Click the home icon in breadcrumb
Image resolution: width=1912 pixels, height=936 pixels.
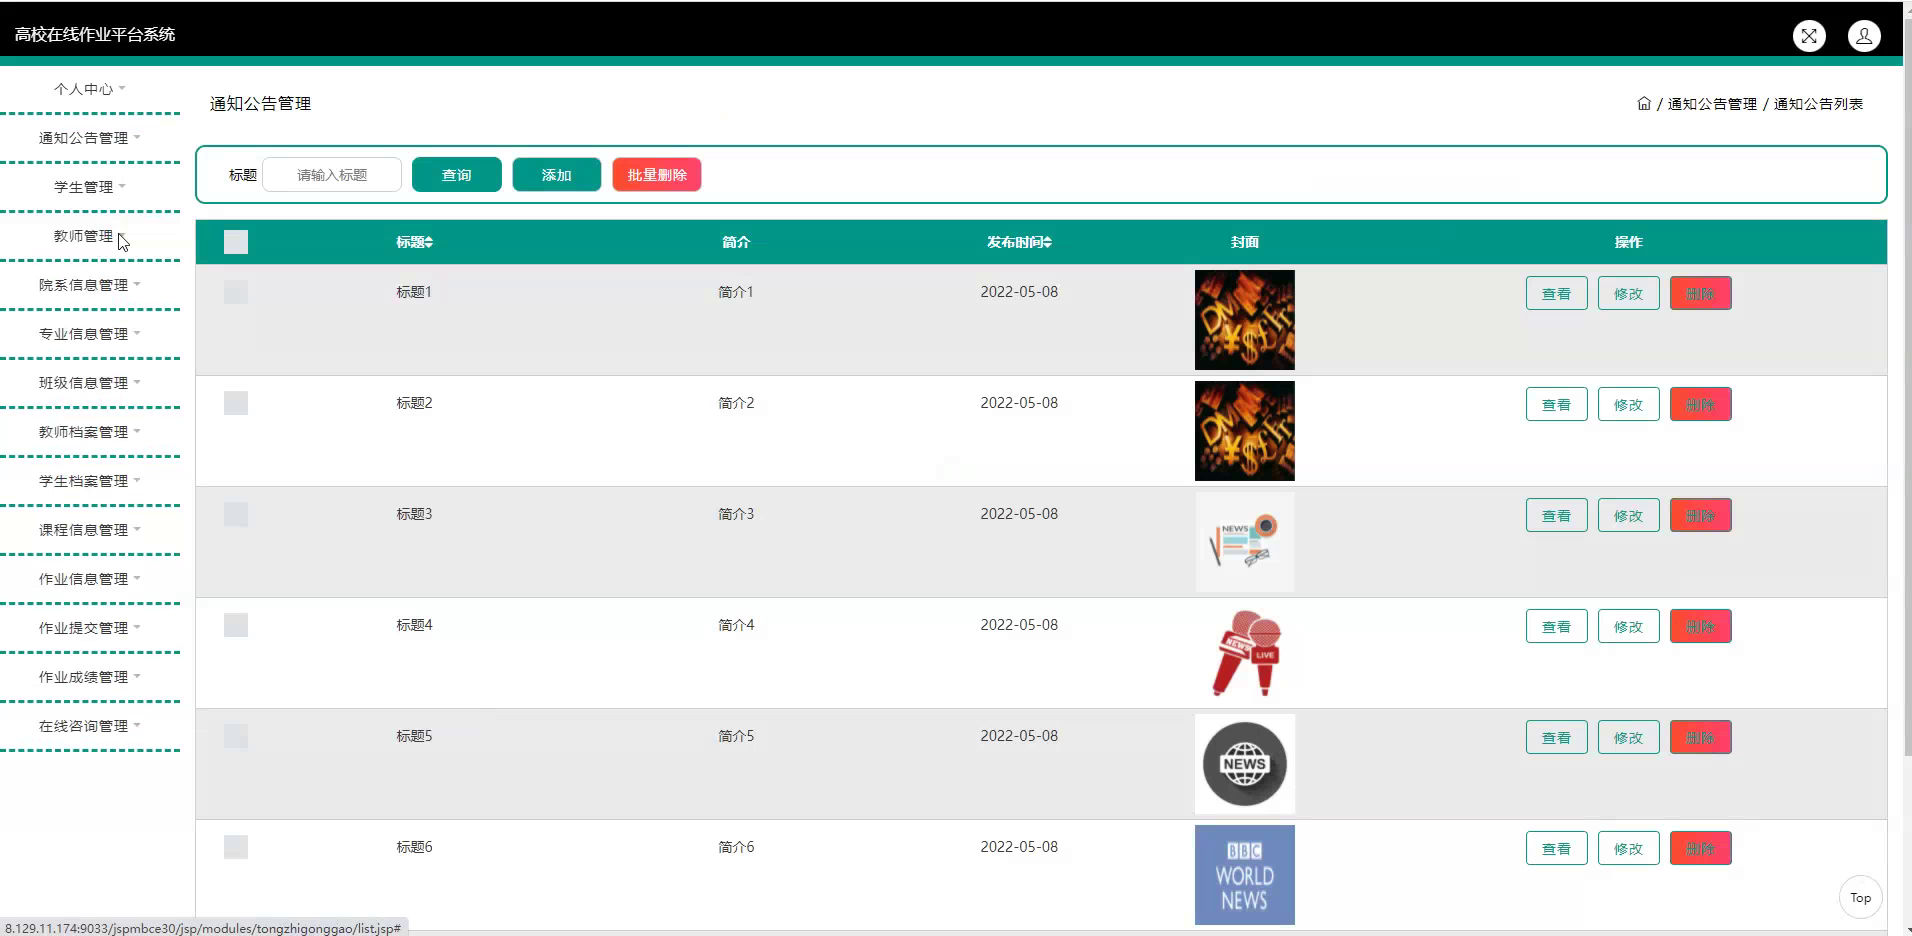1644,104
